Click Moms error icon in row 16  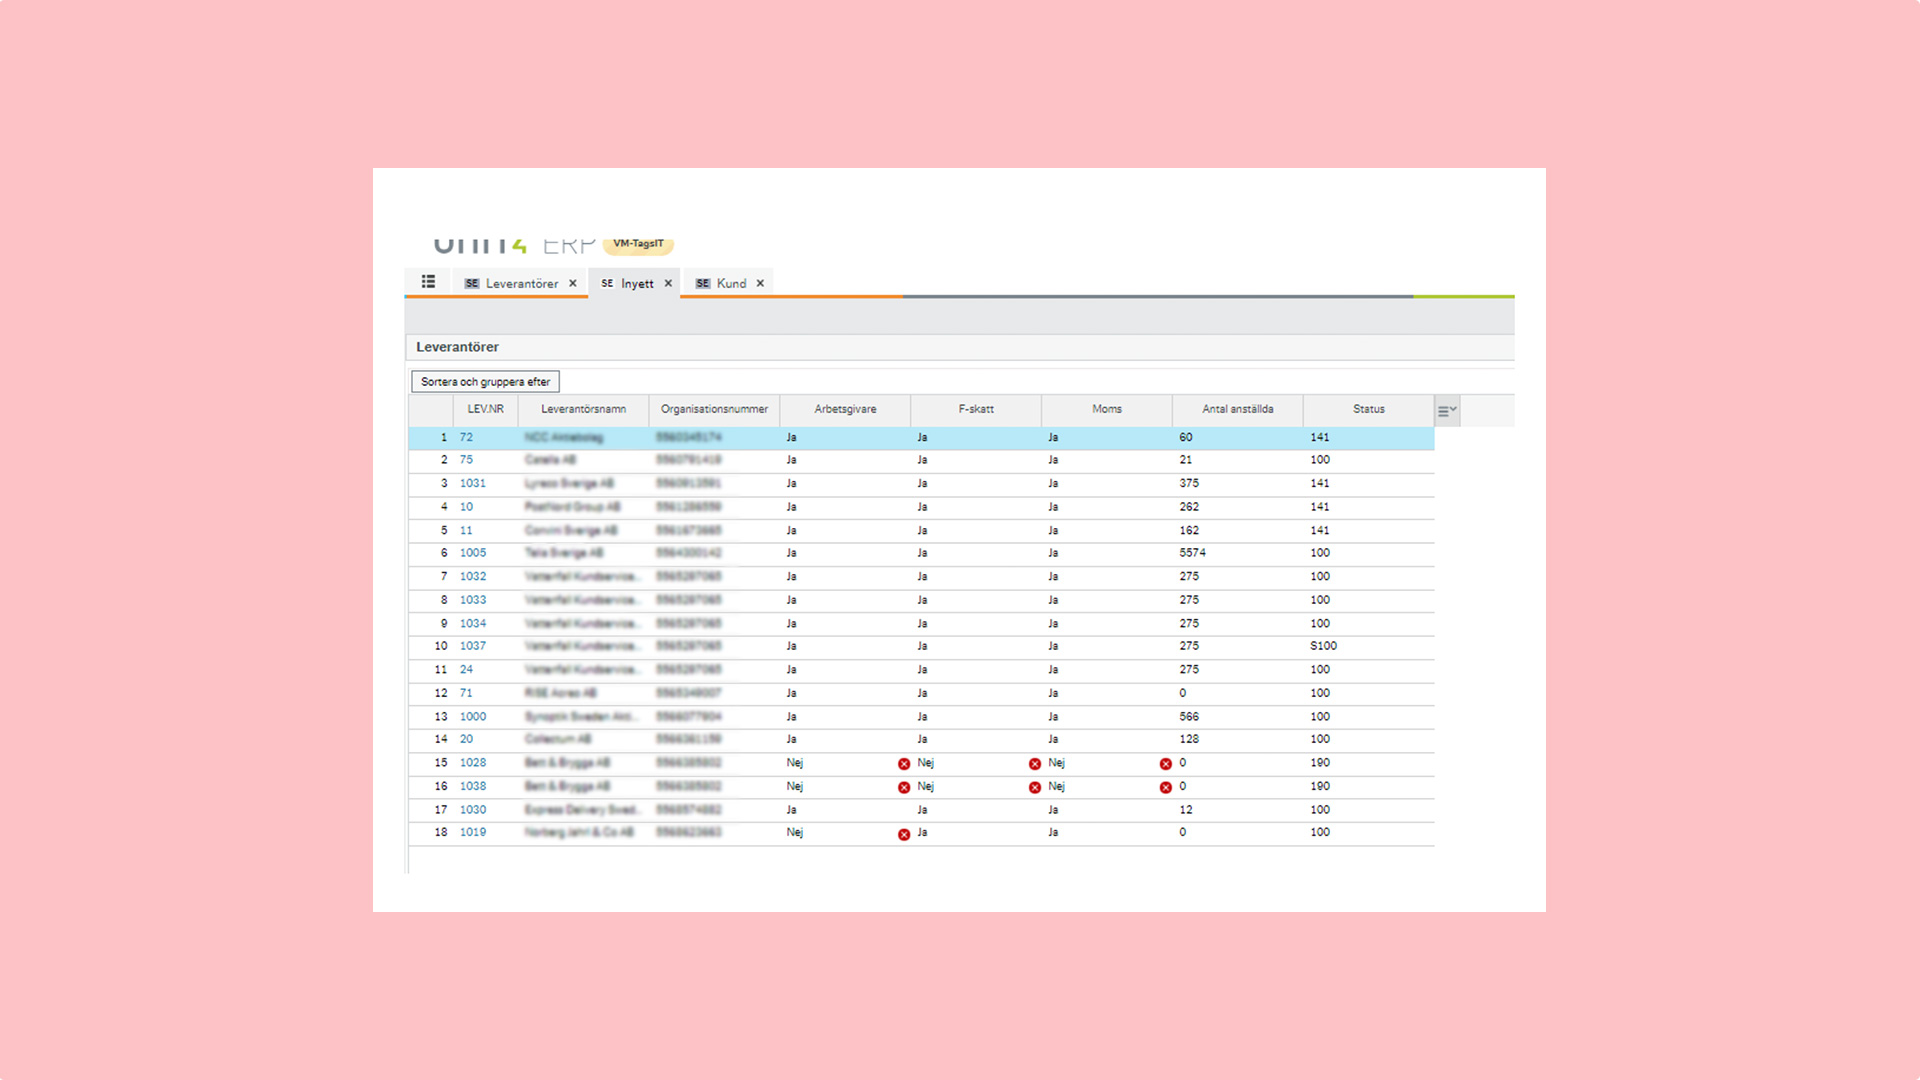pos(1166,788)
